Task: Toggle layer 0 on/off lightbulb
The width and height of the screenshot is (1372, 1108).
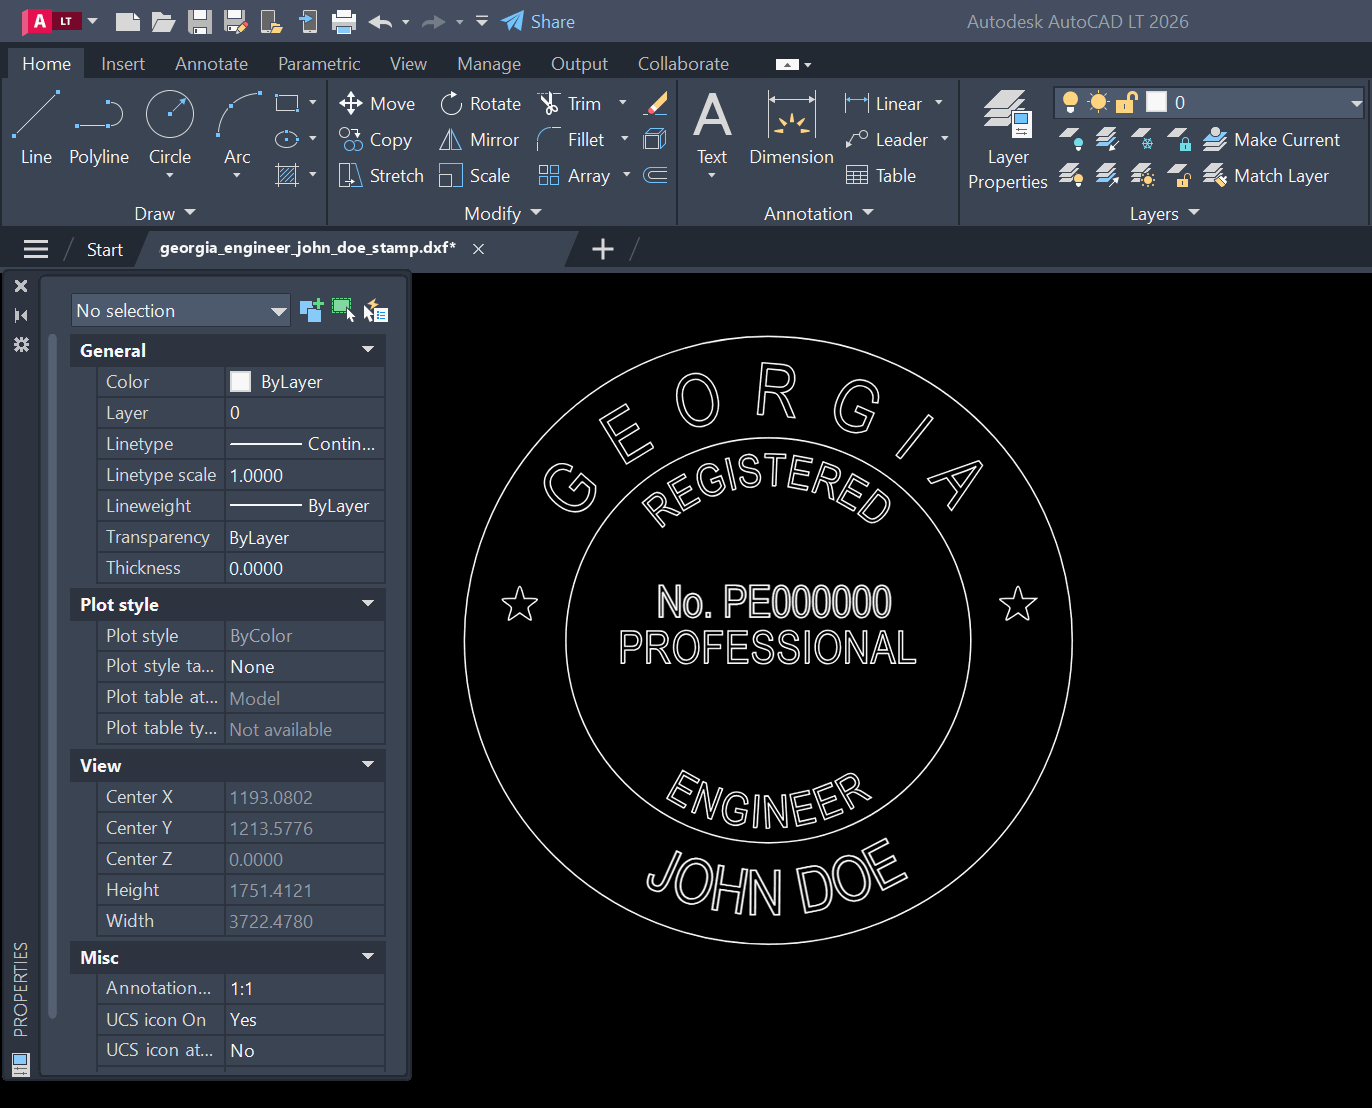Action: [x=1070, y=102]
